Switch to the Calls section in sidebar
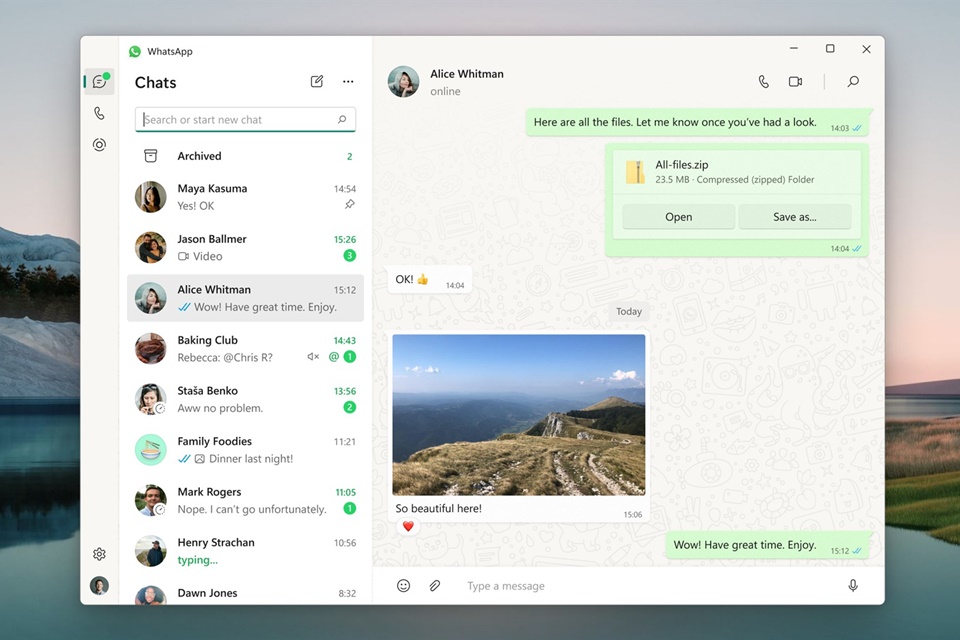Viewport: 960px width, 640px height. tap(99, 113)
